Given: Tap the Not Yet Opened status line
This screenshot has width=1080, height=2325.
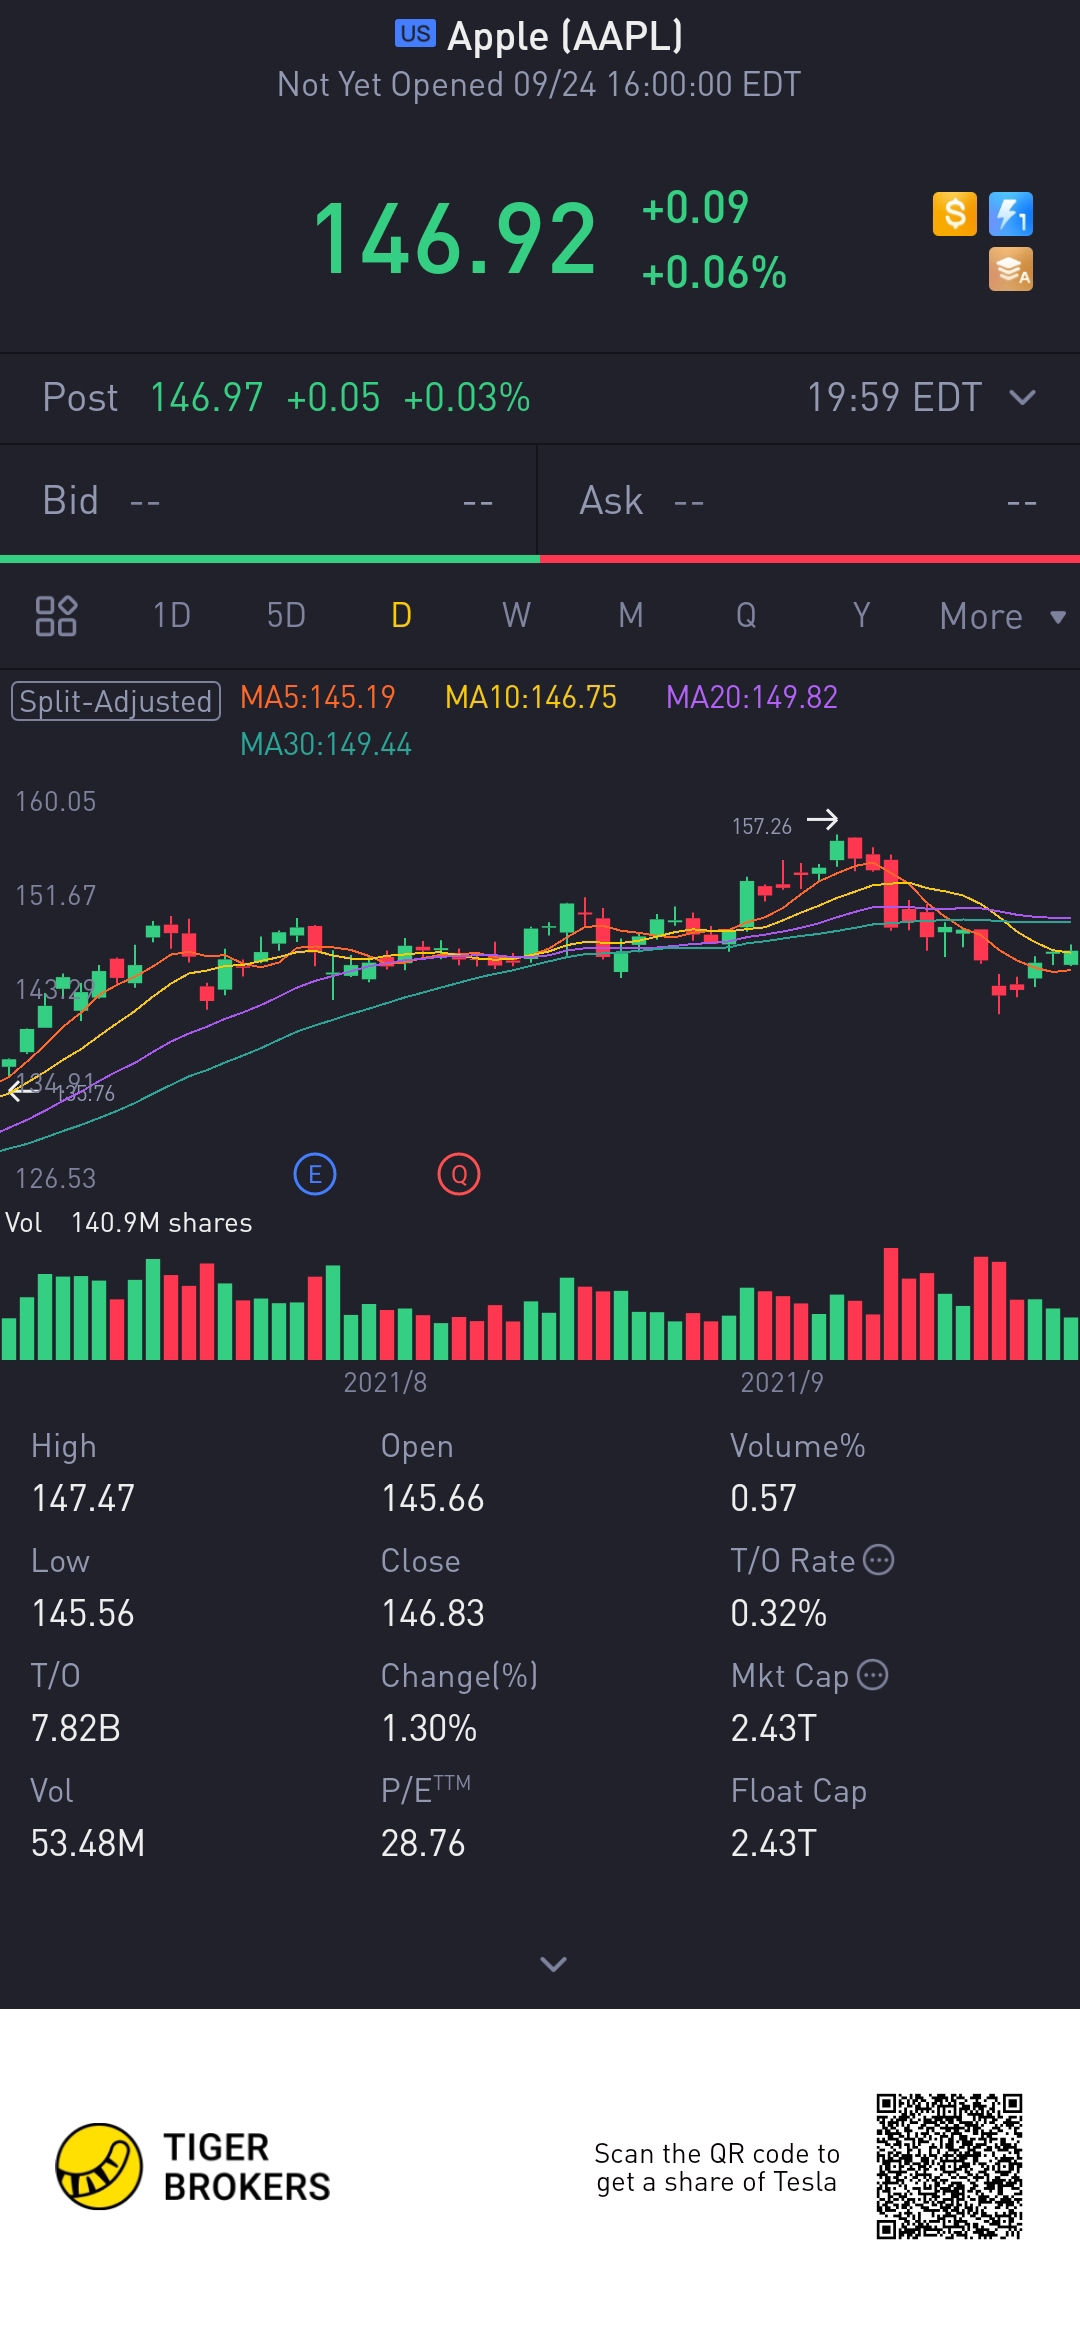Looking at the screenshot, I should 539,85.
